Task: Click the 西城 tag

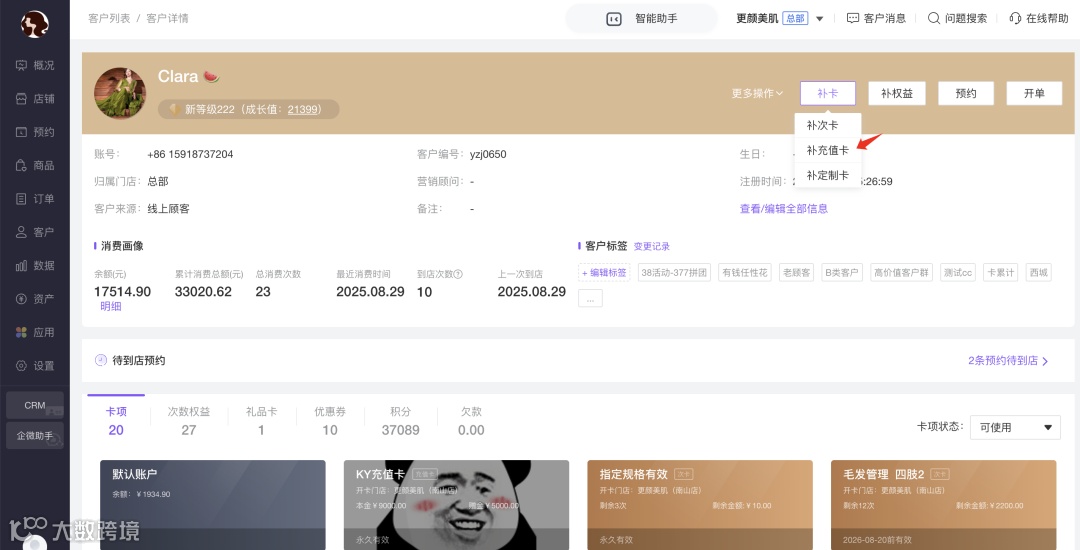Action: [1039, 273]
